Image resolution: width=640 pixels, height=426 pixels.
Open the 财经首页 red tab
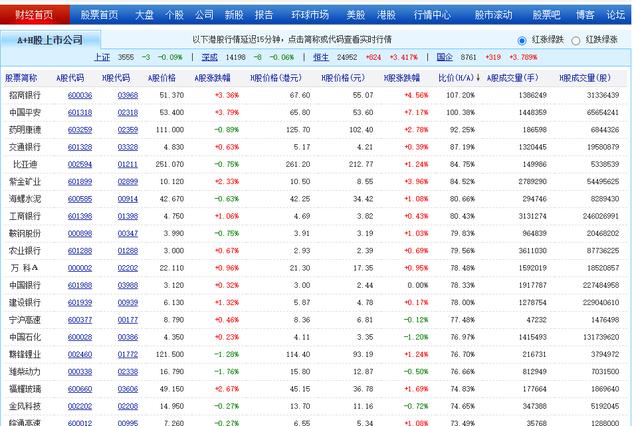coord(34,15)
